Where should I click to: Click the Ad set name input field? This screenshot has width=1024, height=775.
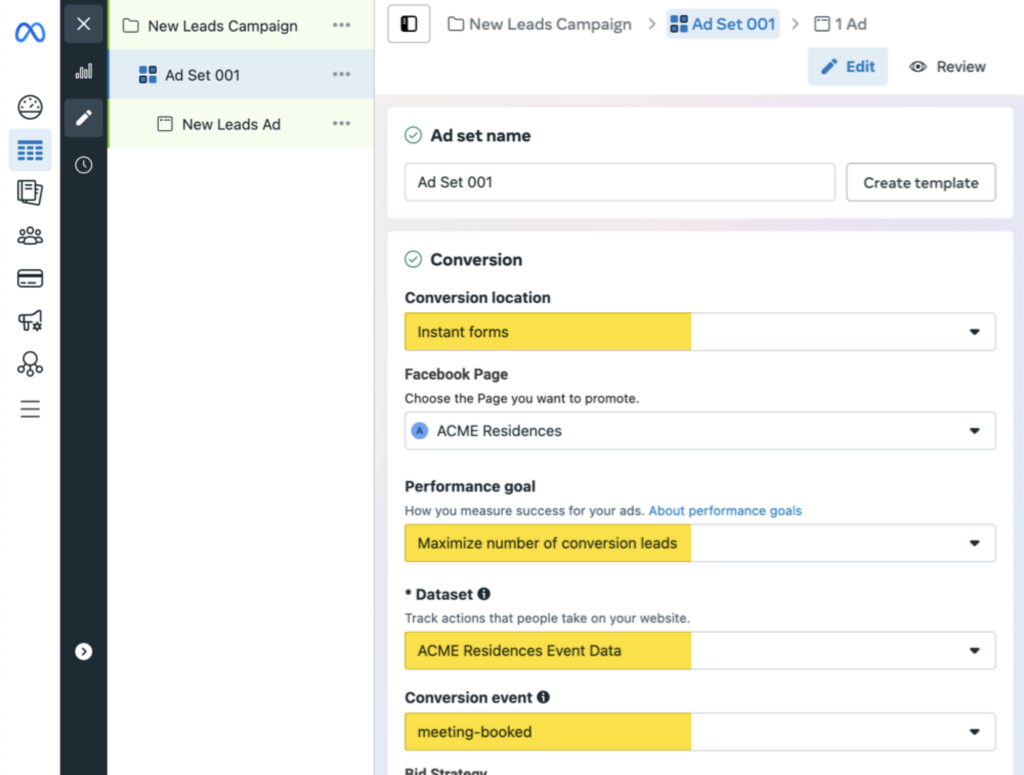pyautogui.click(x=620, y=182)
